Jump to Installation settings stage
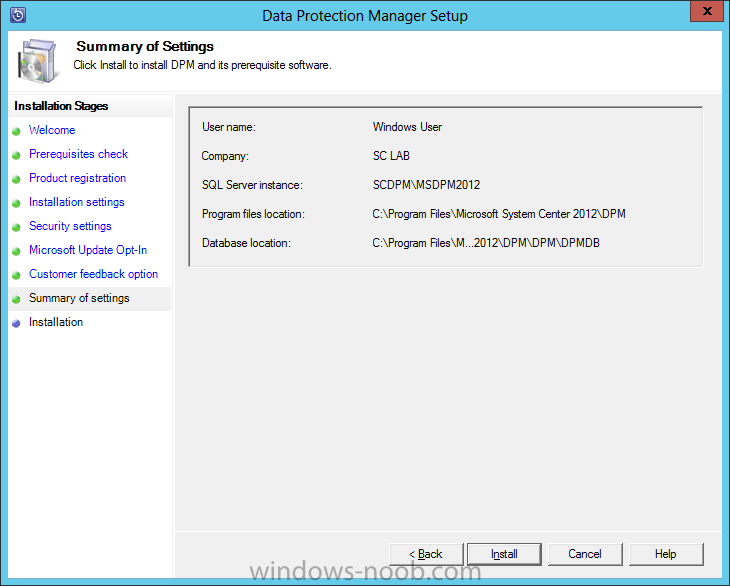Viewport: 730px width, 586px height. [76, 202]
